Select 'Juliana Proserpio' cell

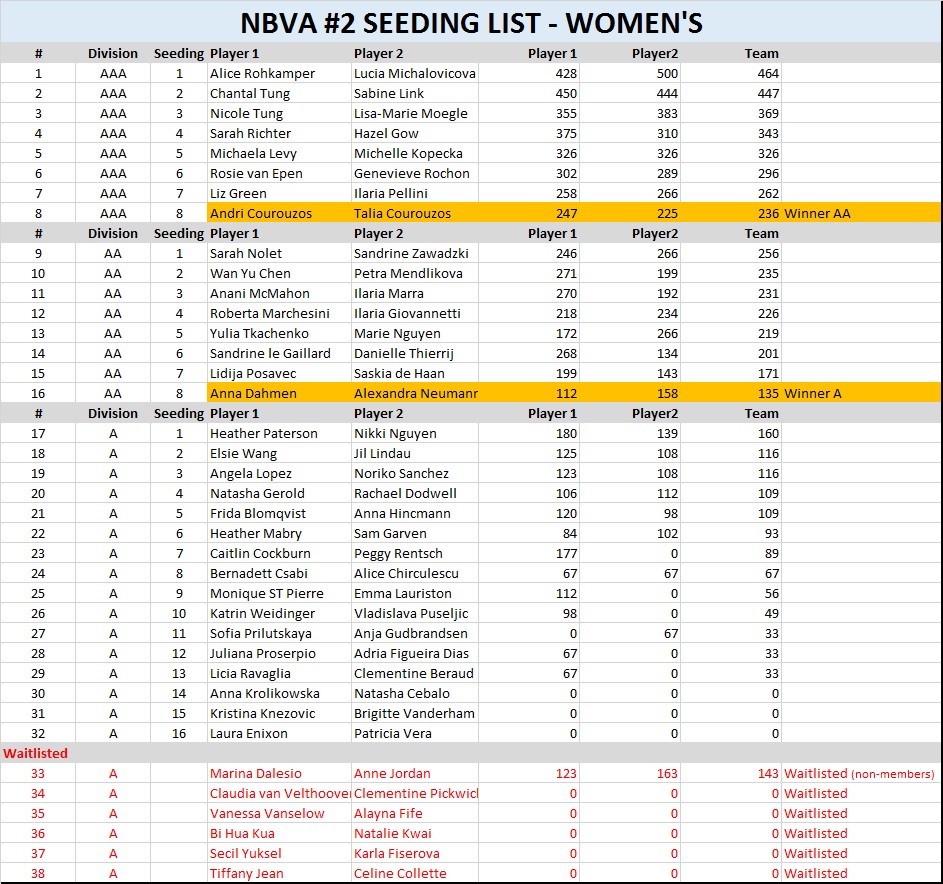(x=279, y=653)
